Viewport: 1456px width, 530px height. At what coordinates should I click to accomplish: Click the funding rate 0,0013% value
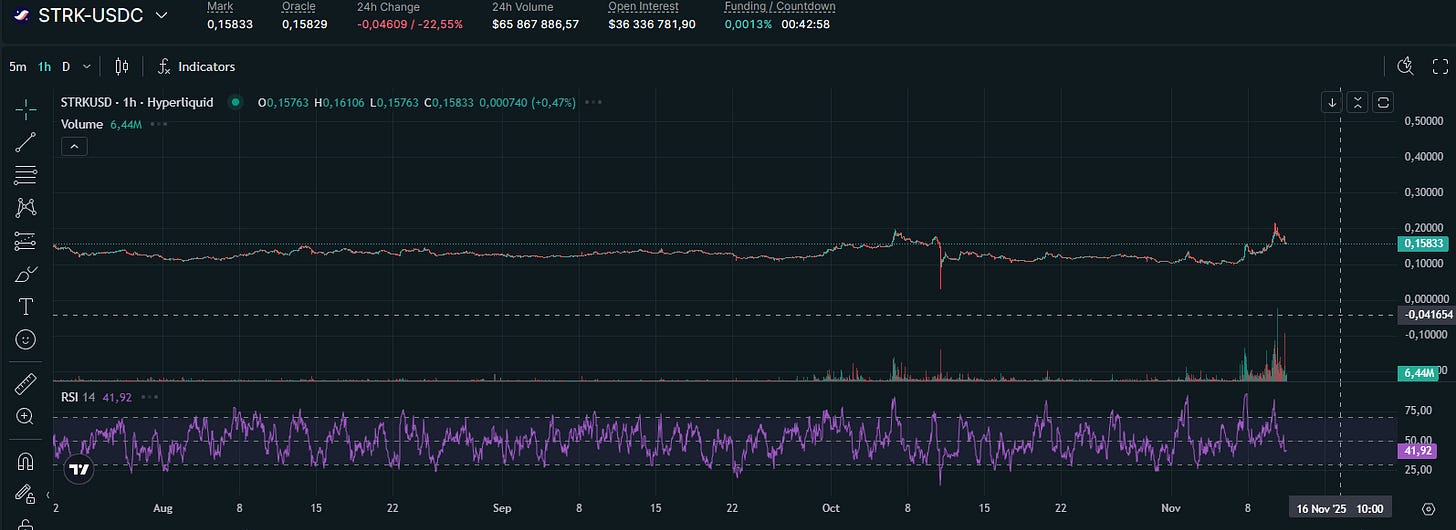click(748, 23)
